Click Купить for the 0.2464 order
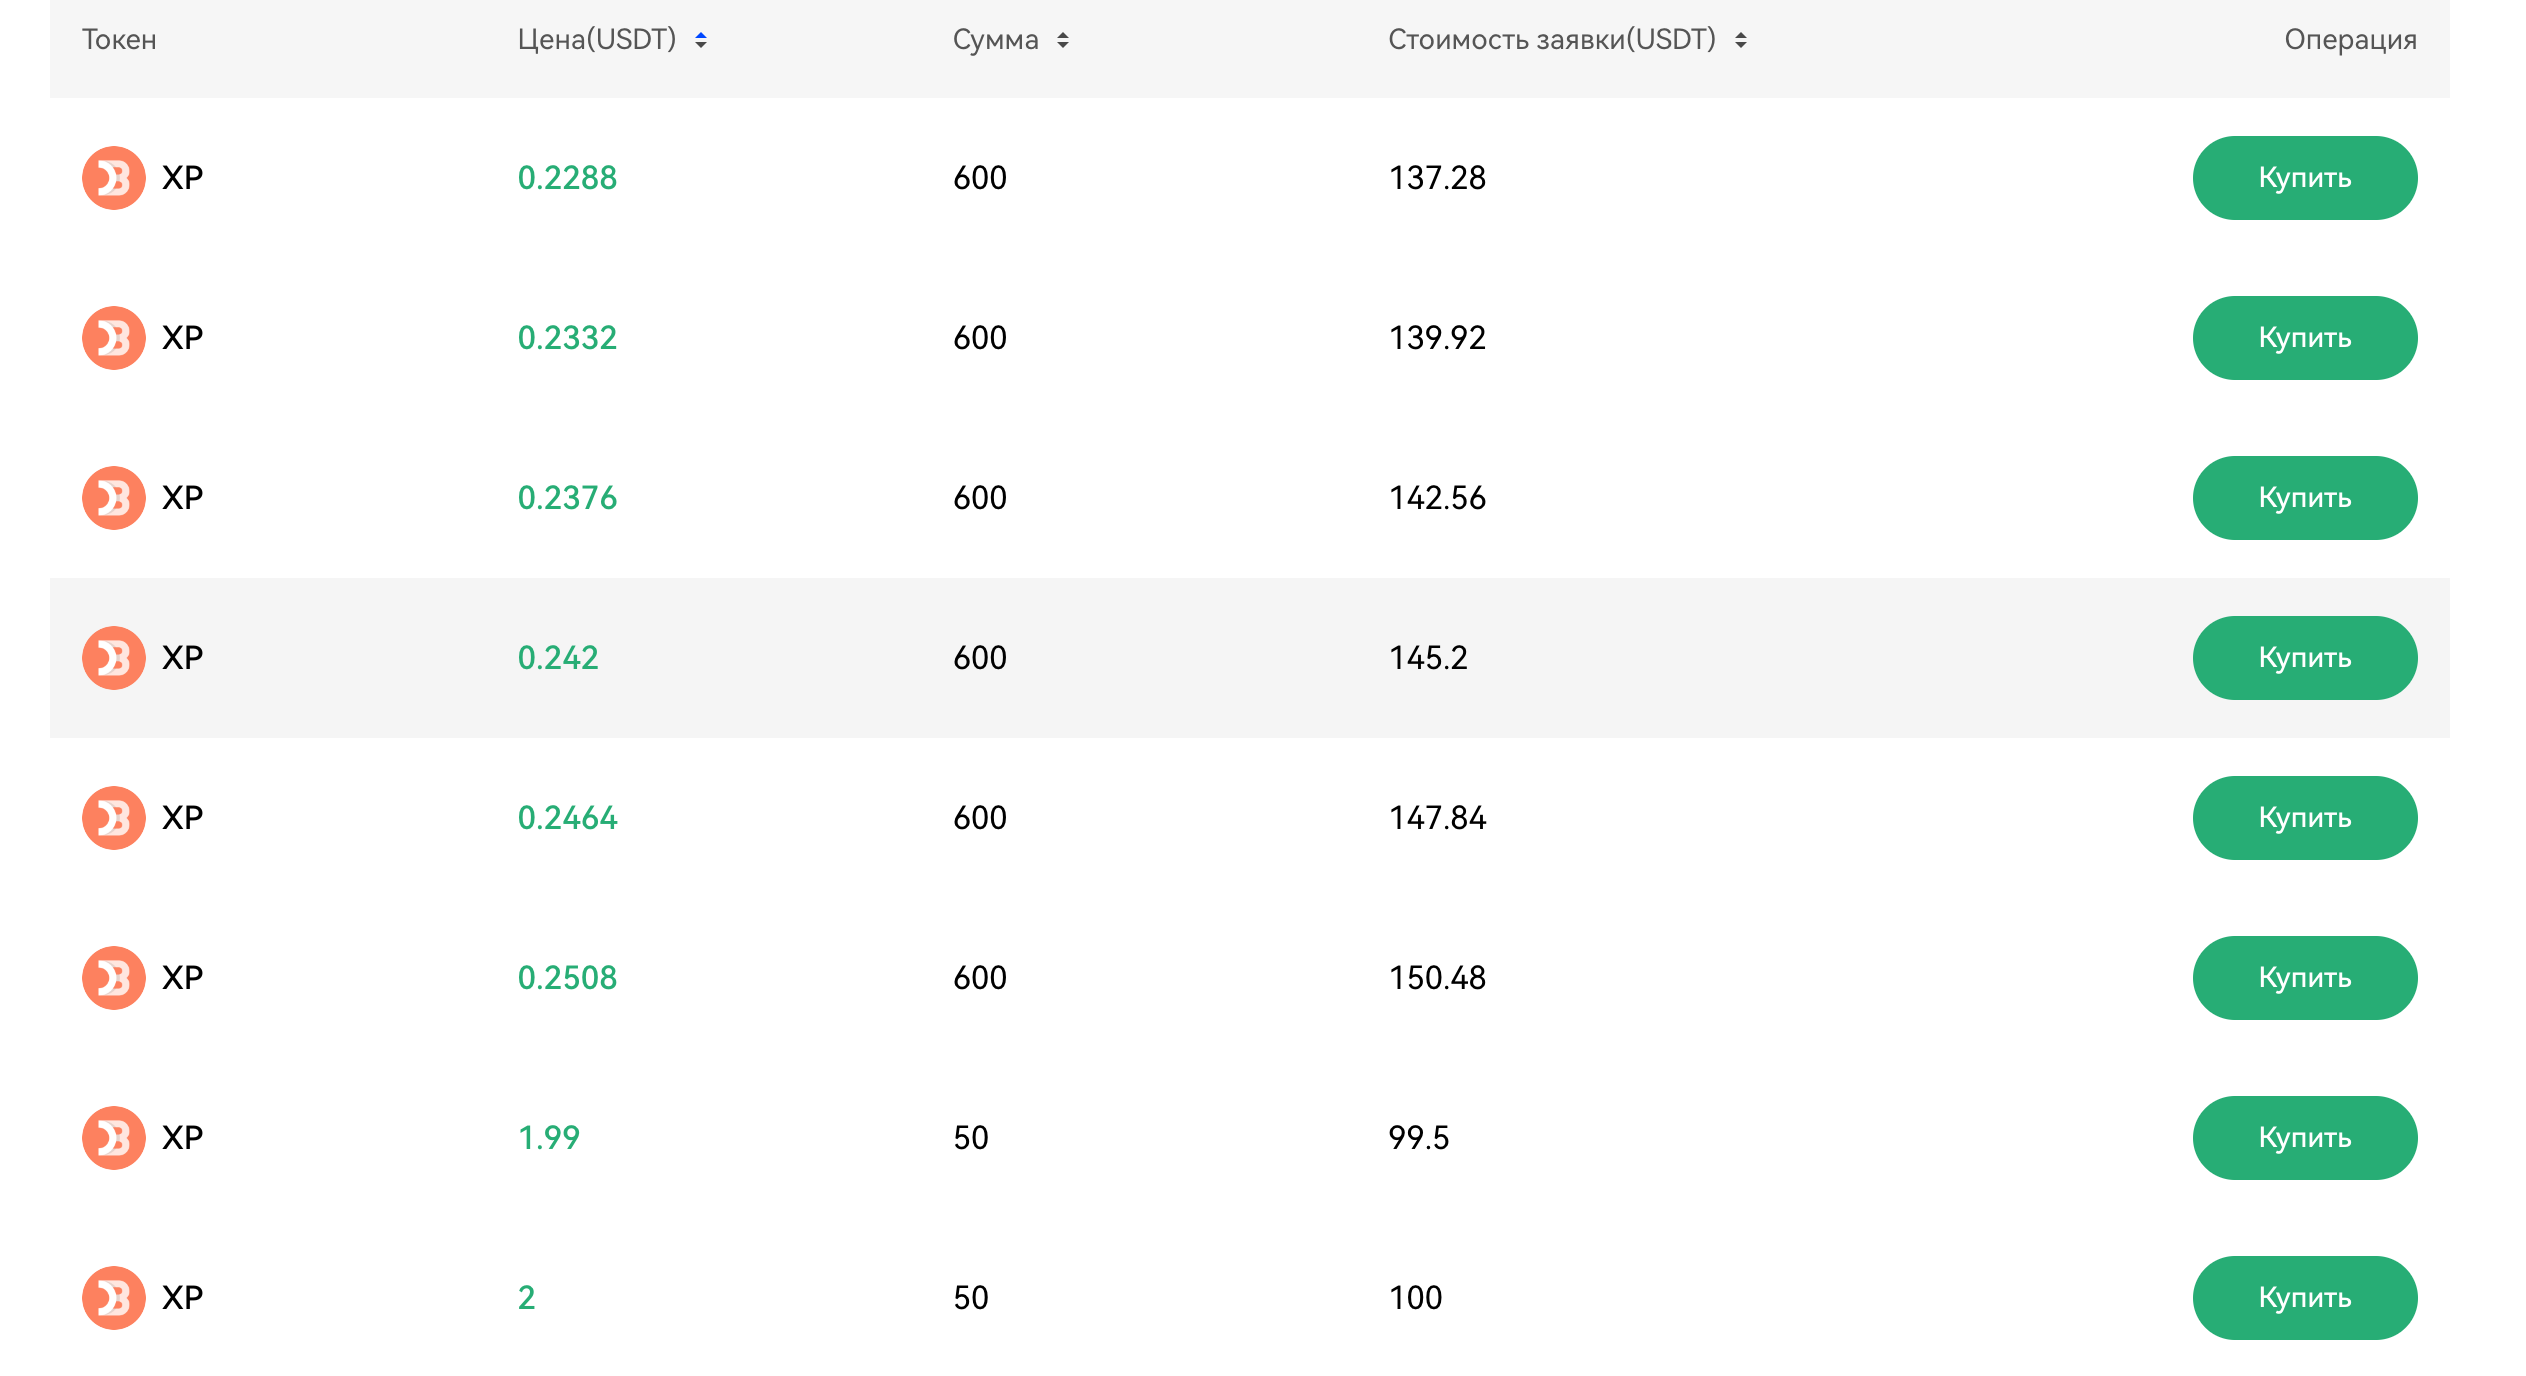 point(2305,818)
